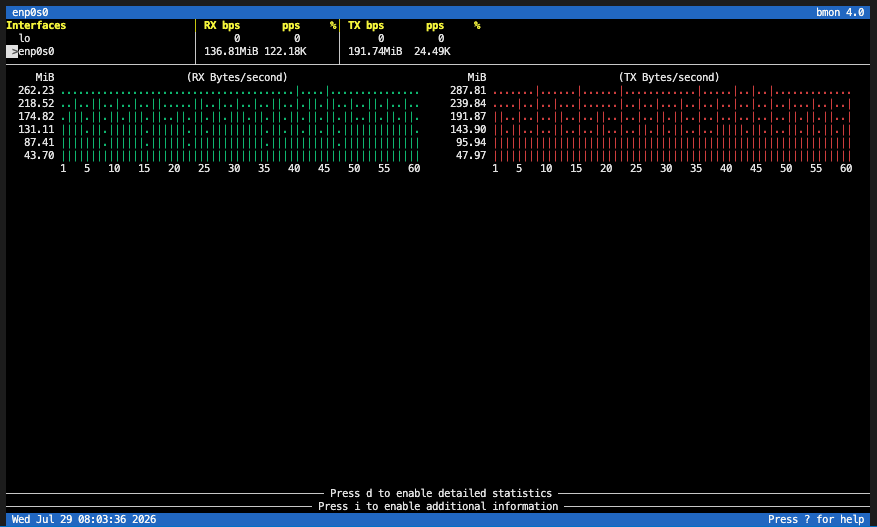Click the TX graph 191.87 scale label
Screen dimensions: 877x527
(468, 116)
